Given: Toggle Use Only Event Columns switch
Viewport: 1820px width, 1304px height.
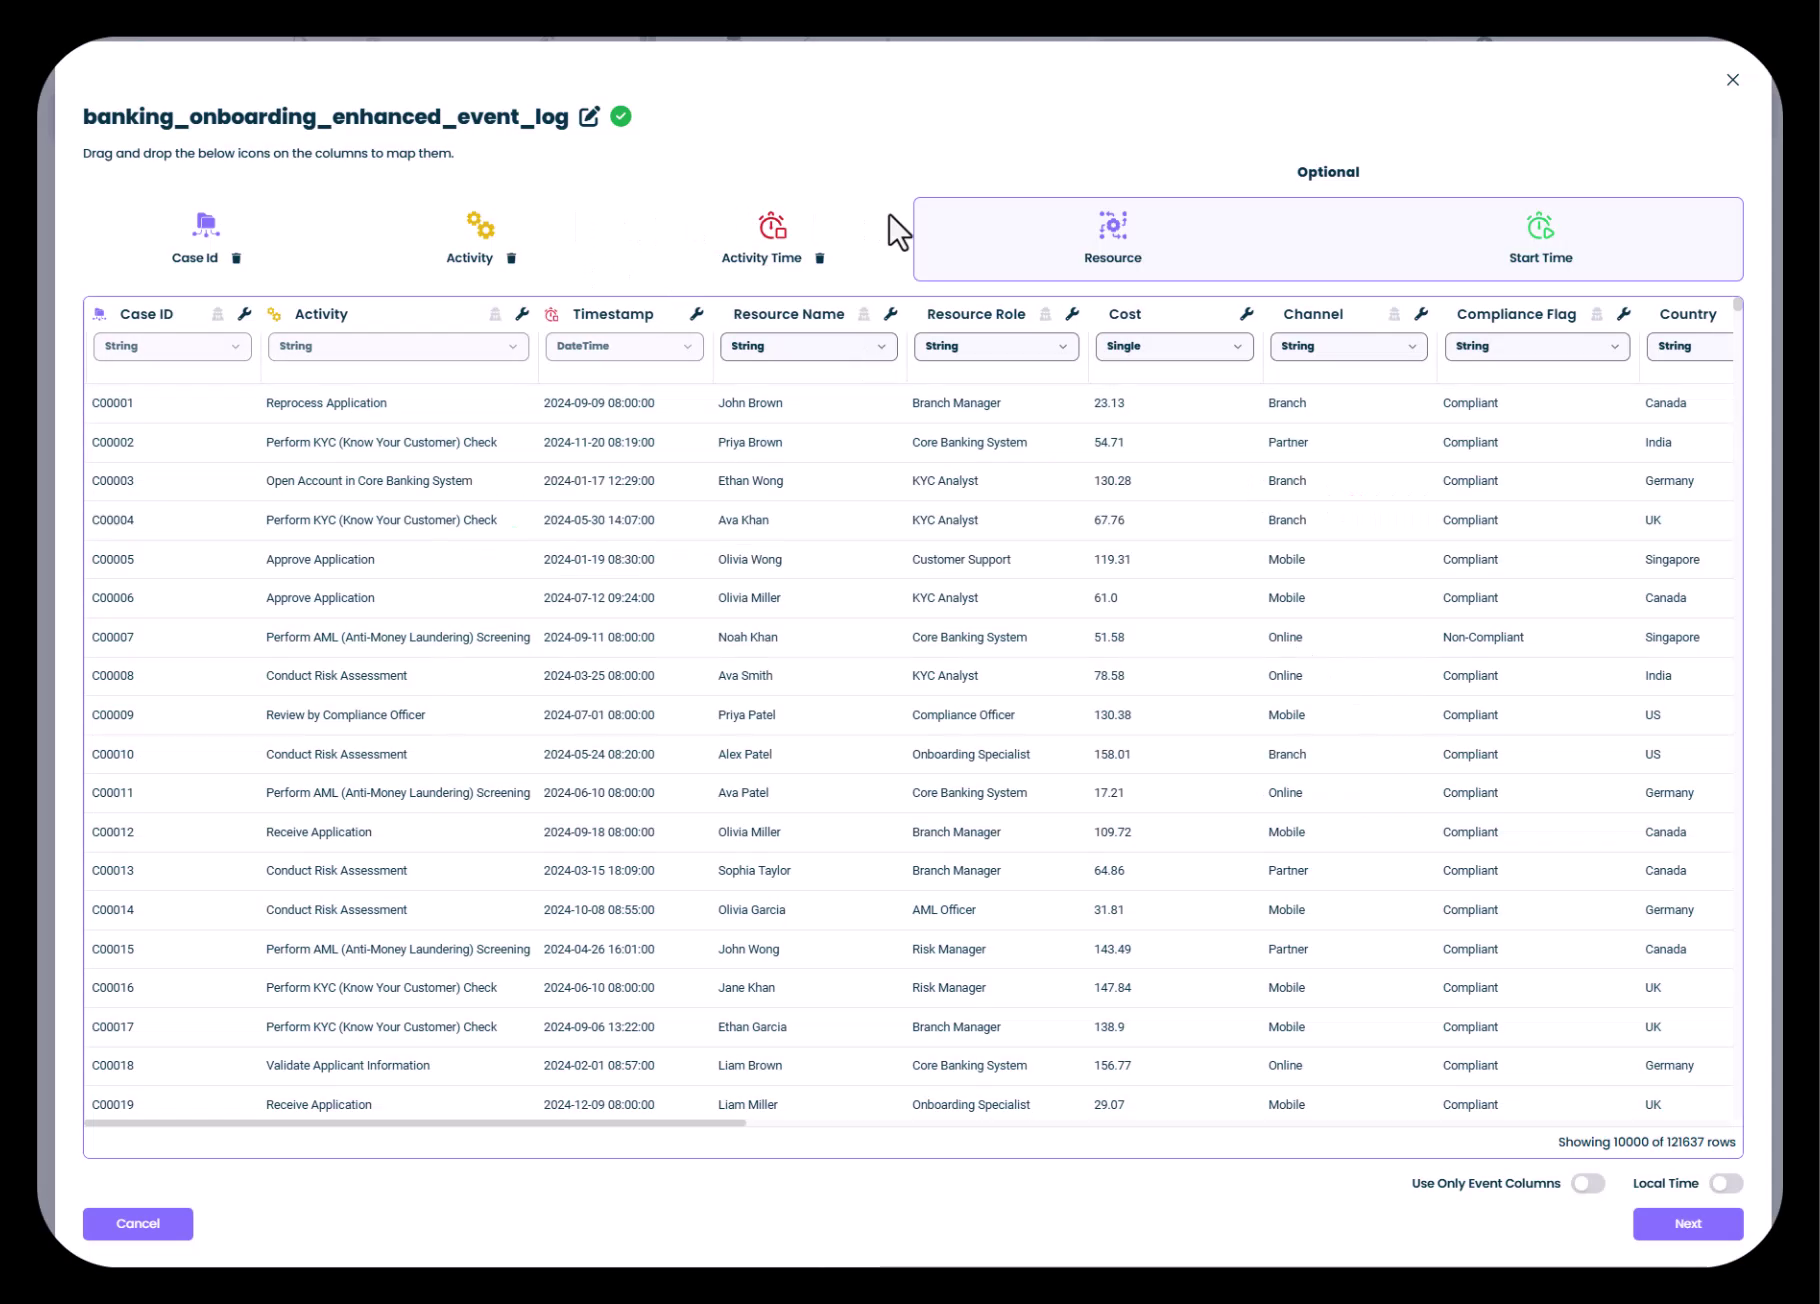Looking at the screenshot, I should [x=1587, y=1183].
